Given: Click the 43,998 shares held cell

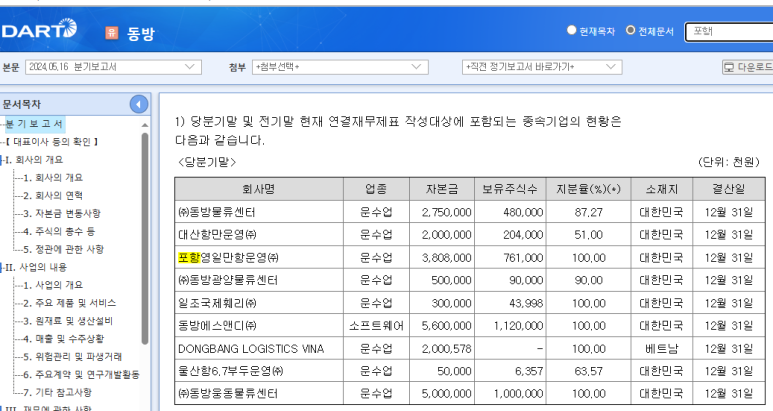Looking at the screenshot, I should pyautogui.click(x=510, y=303).
